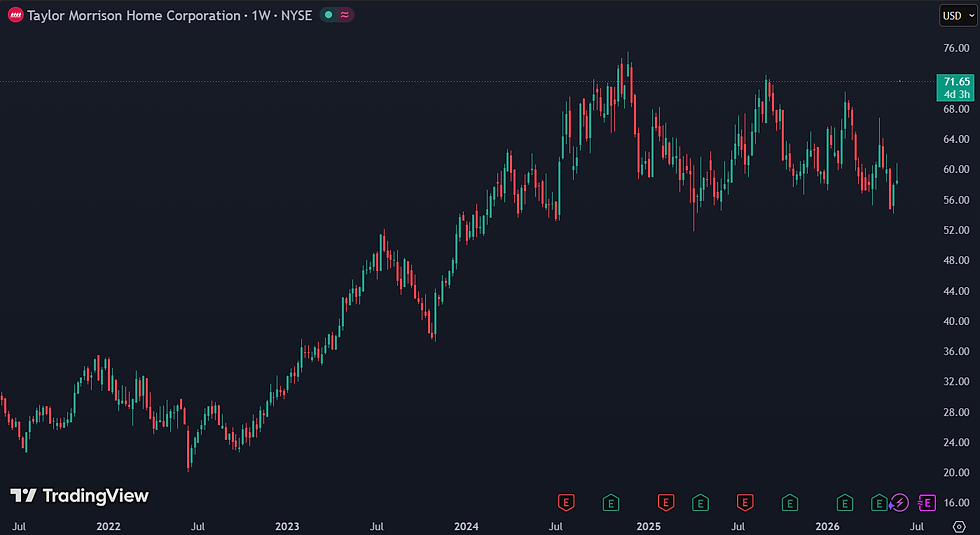Click the chart title Taylor Morrison Home Corporation
This screenshot has height=535, width=980.
tap(134, 16)
